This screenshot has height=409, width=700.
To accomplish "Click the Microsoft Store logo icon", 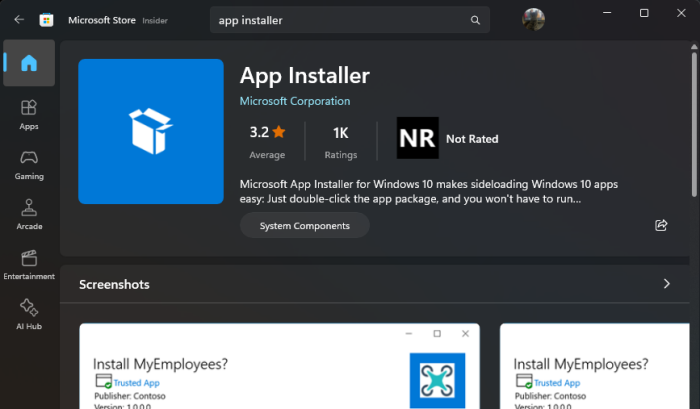I will [x=46, y=19].
